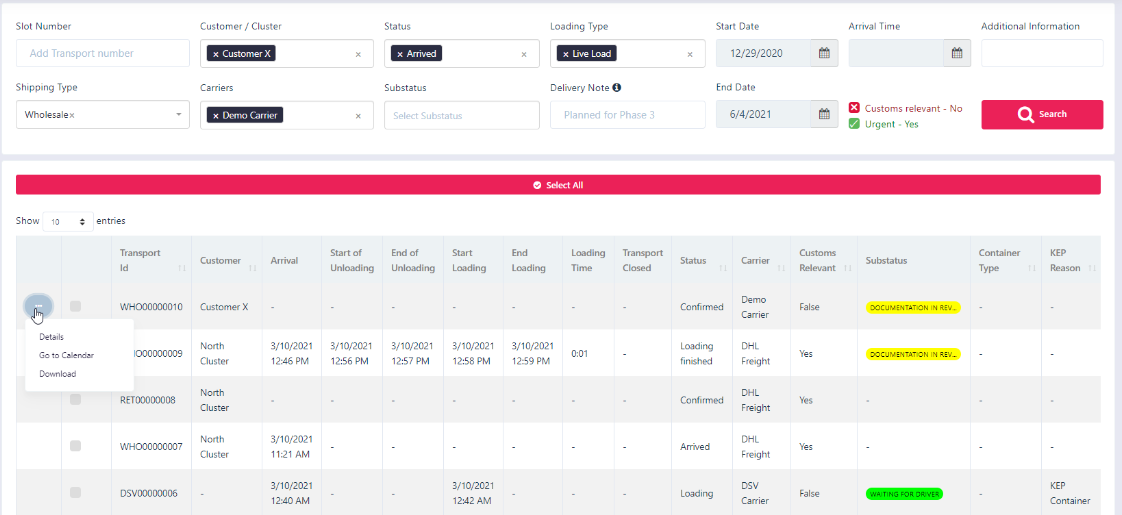
Task: Click the red Search button
Action: click(x=1042, y=114)
